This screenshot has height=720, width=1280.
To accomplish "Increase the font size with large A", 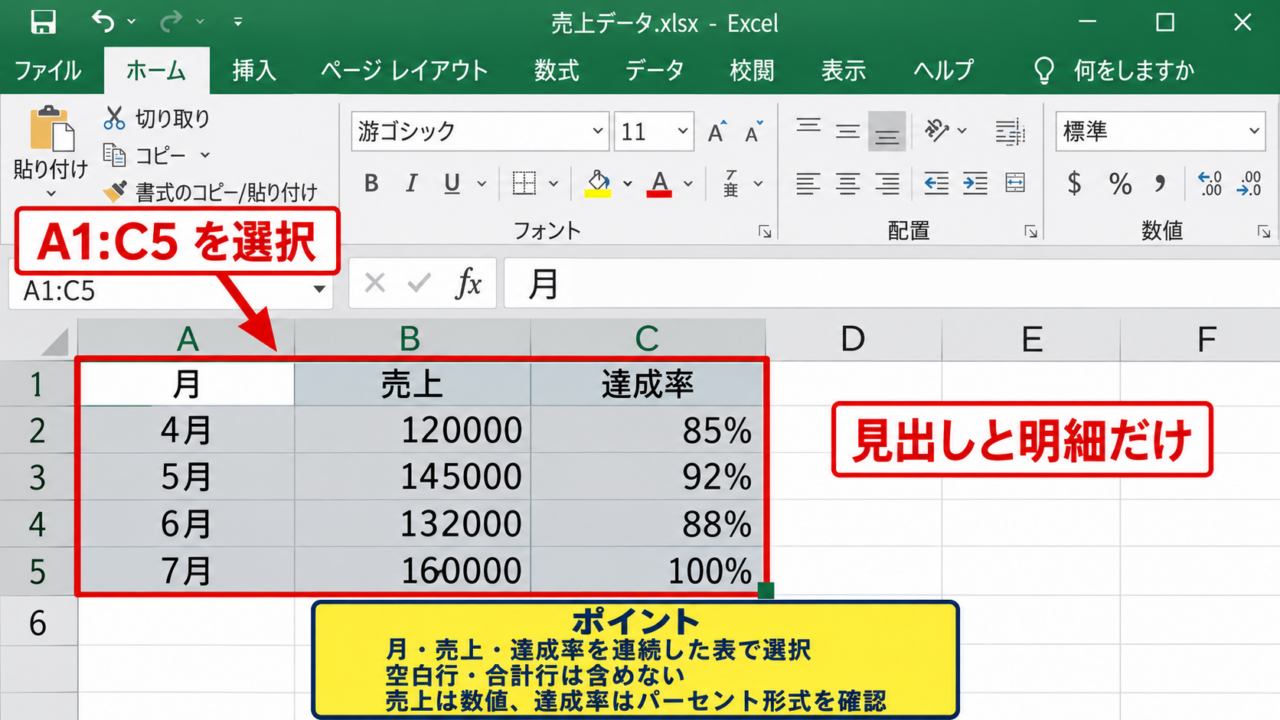I will tap(717, 132).
